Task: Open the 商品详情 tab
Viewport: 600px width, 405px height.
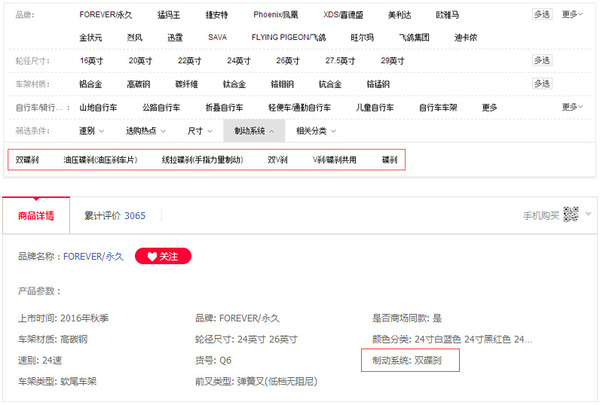Action: pos(36,216)
